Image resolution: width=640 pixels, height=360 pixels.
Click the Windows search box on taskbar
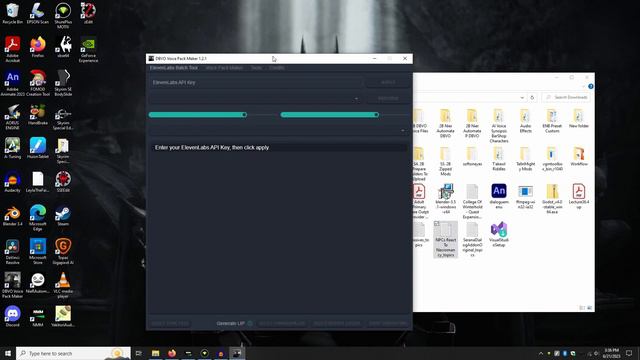pyautogui.click(x=73, y=353)
